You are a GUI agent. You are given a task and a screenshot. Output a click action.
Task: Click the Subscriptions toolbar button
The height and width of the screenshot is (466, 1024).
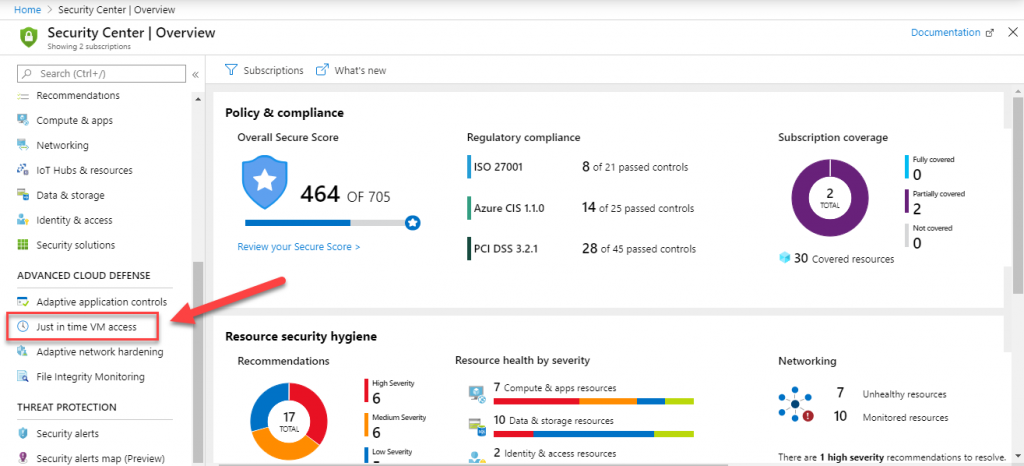tap(264, 70)
